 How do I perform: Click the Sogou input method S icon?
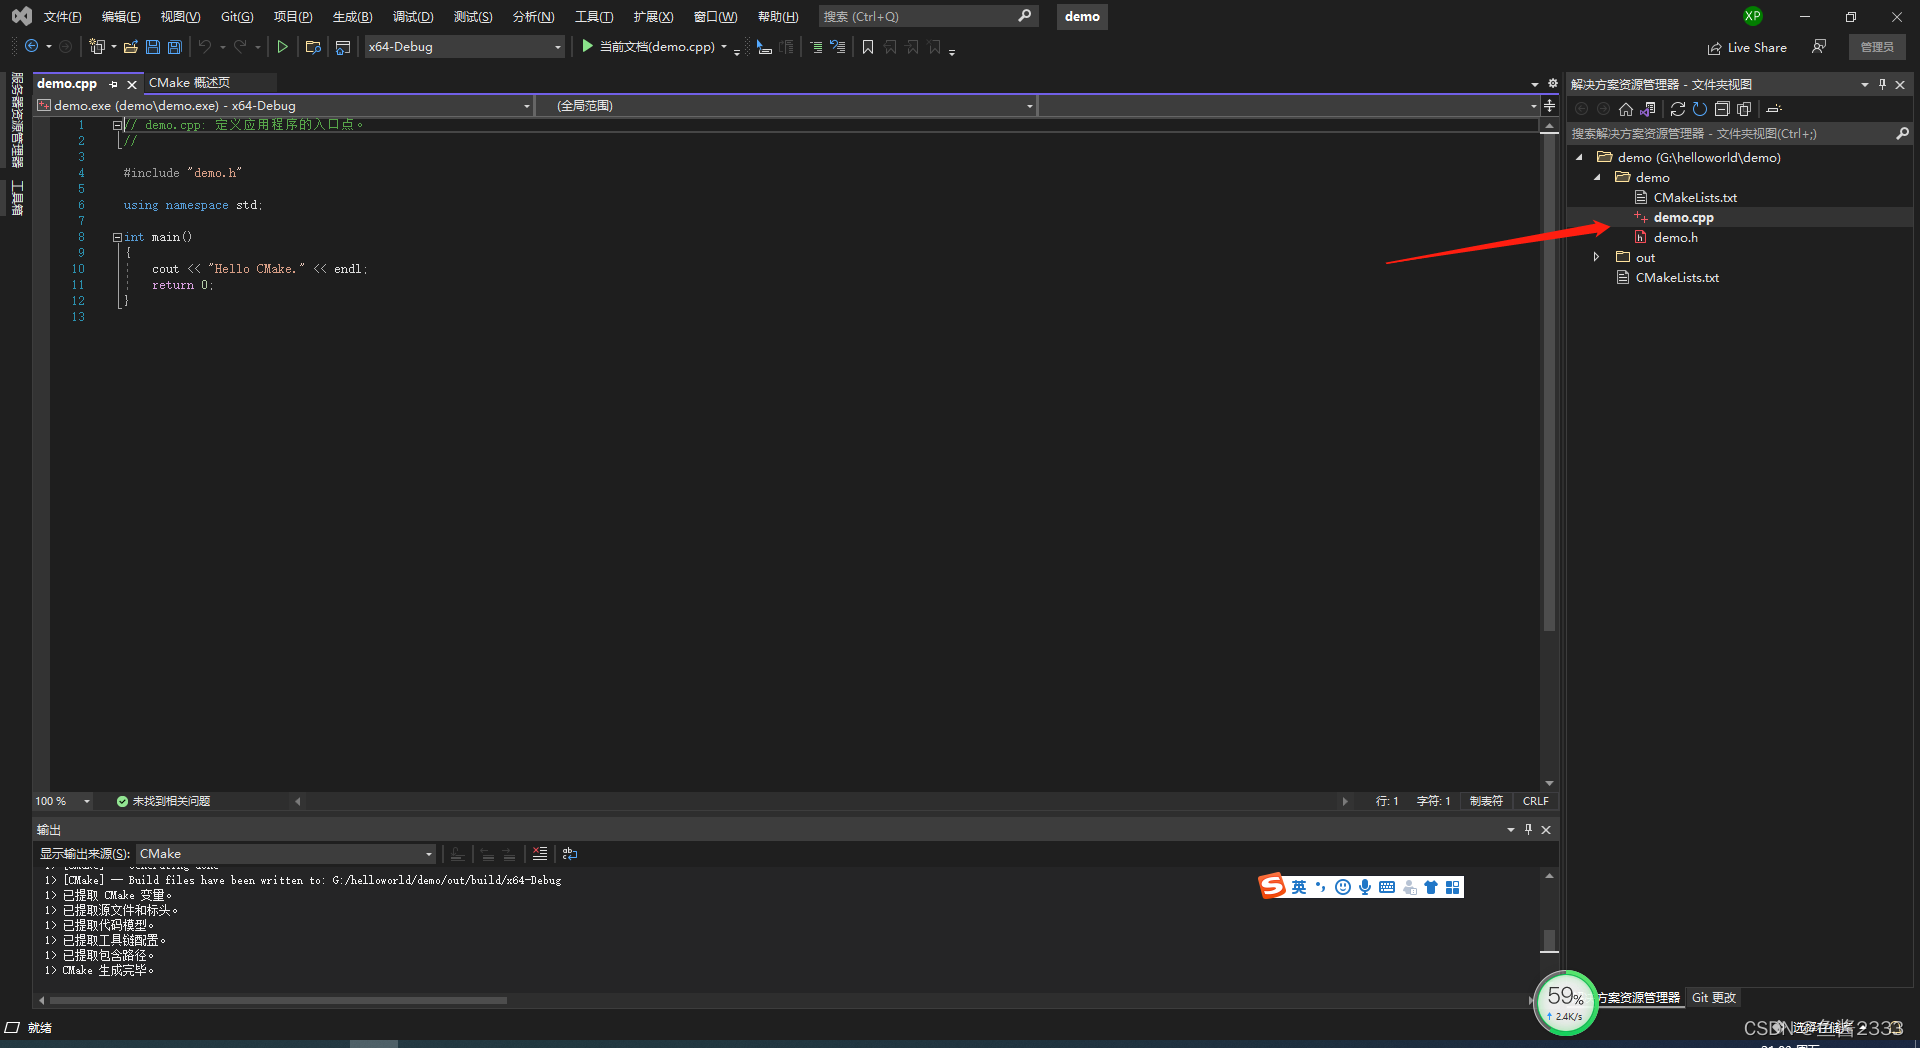click(x=1272, y=886)
